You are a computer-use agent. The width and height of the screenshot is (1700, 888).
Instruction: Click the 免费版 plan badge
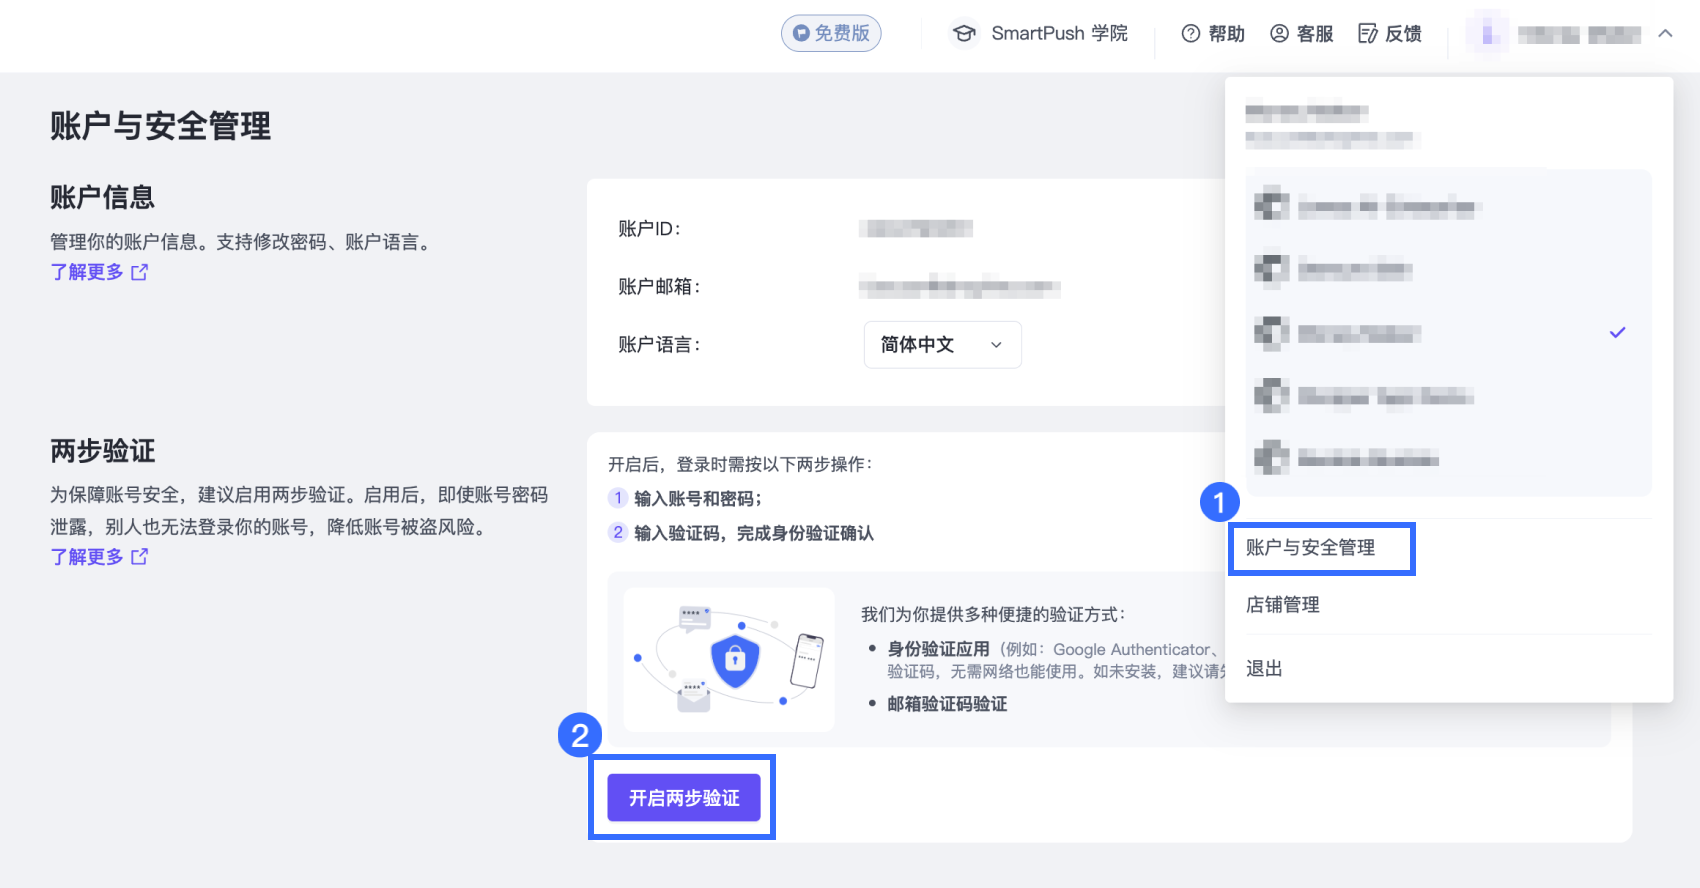click(x=831, y=33)
